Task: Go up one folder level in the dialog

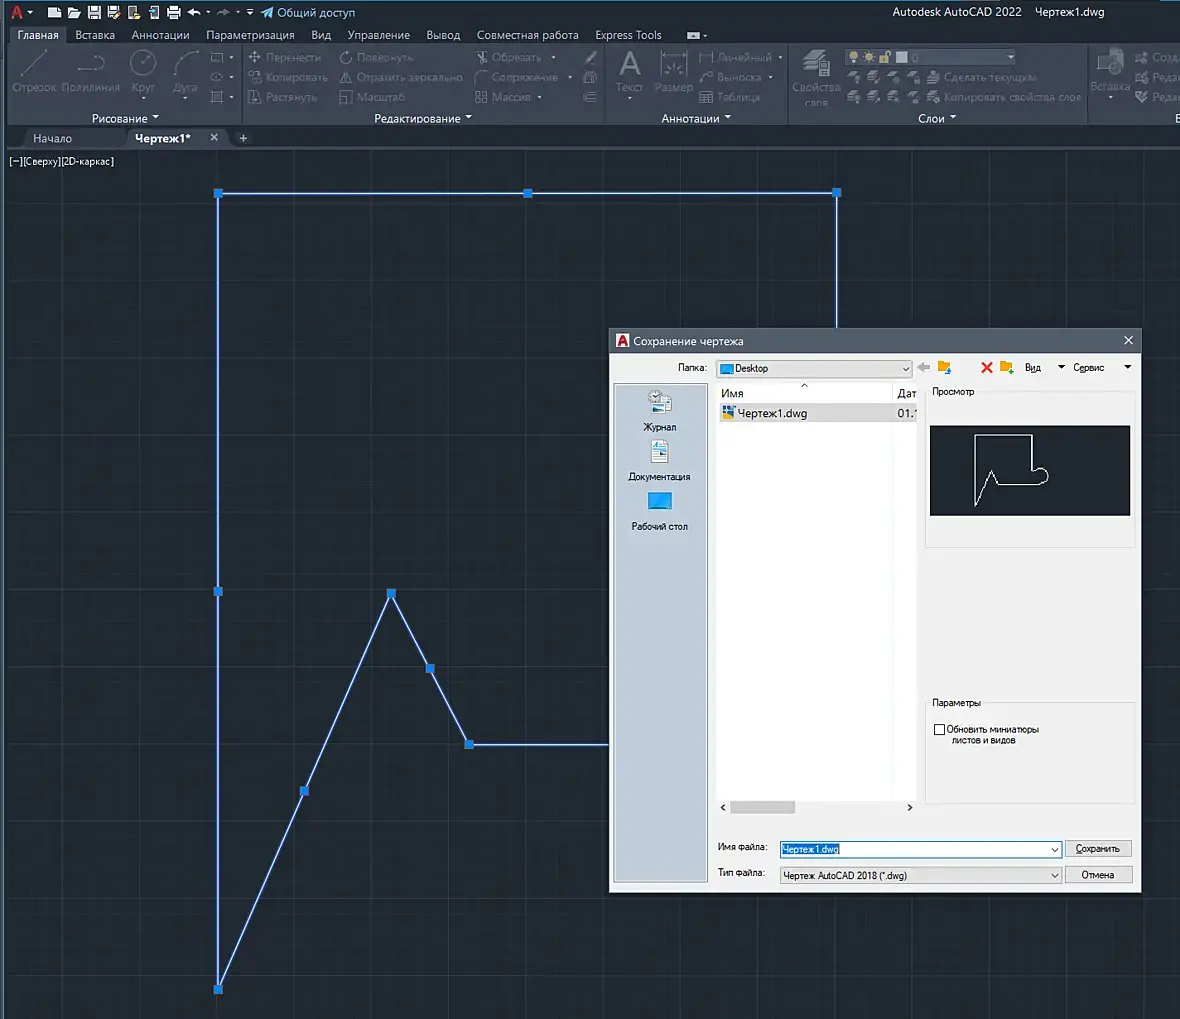Action: tap(944, 368)
